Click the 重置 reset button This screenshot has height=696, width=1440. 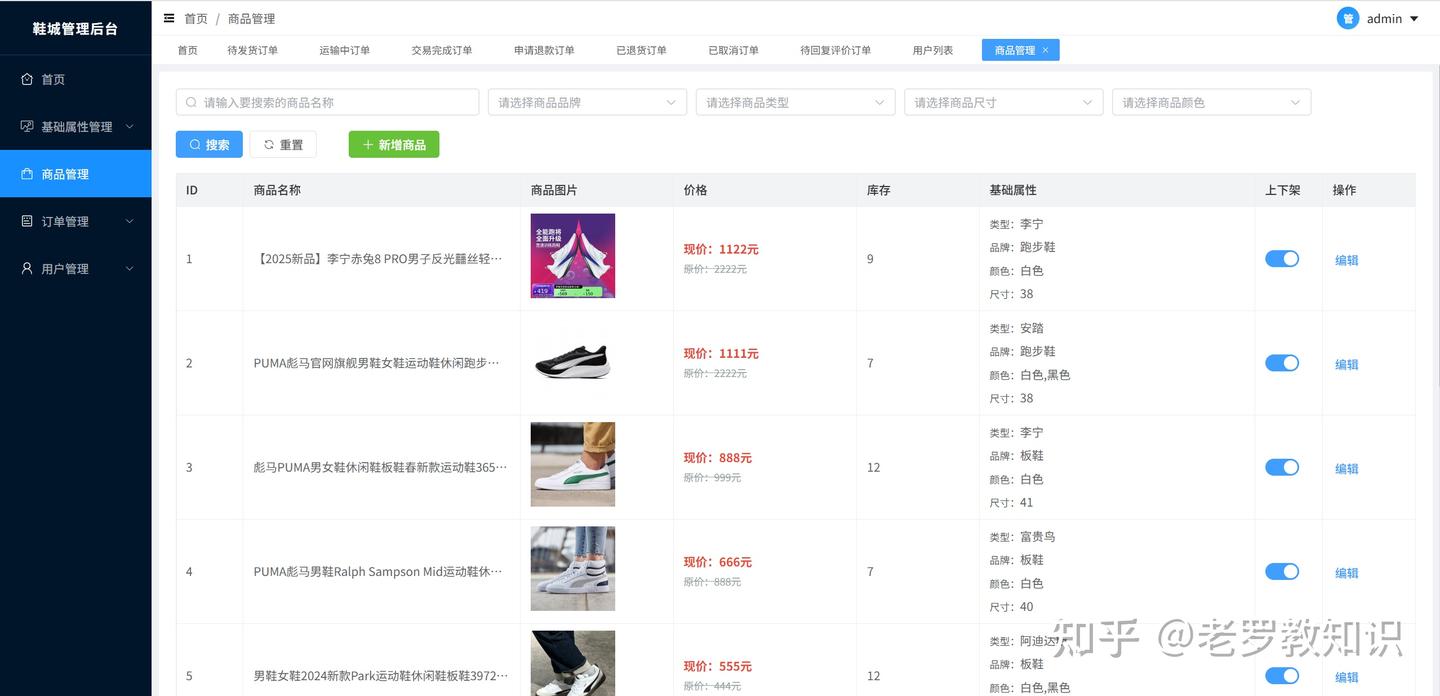(283, 145)
